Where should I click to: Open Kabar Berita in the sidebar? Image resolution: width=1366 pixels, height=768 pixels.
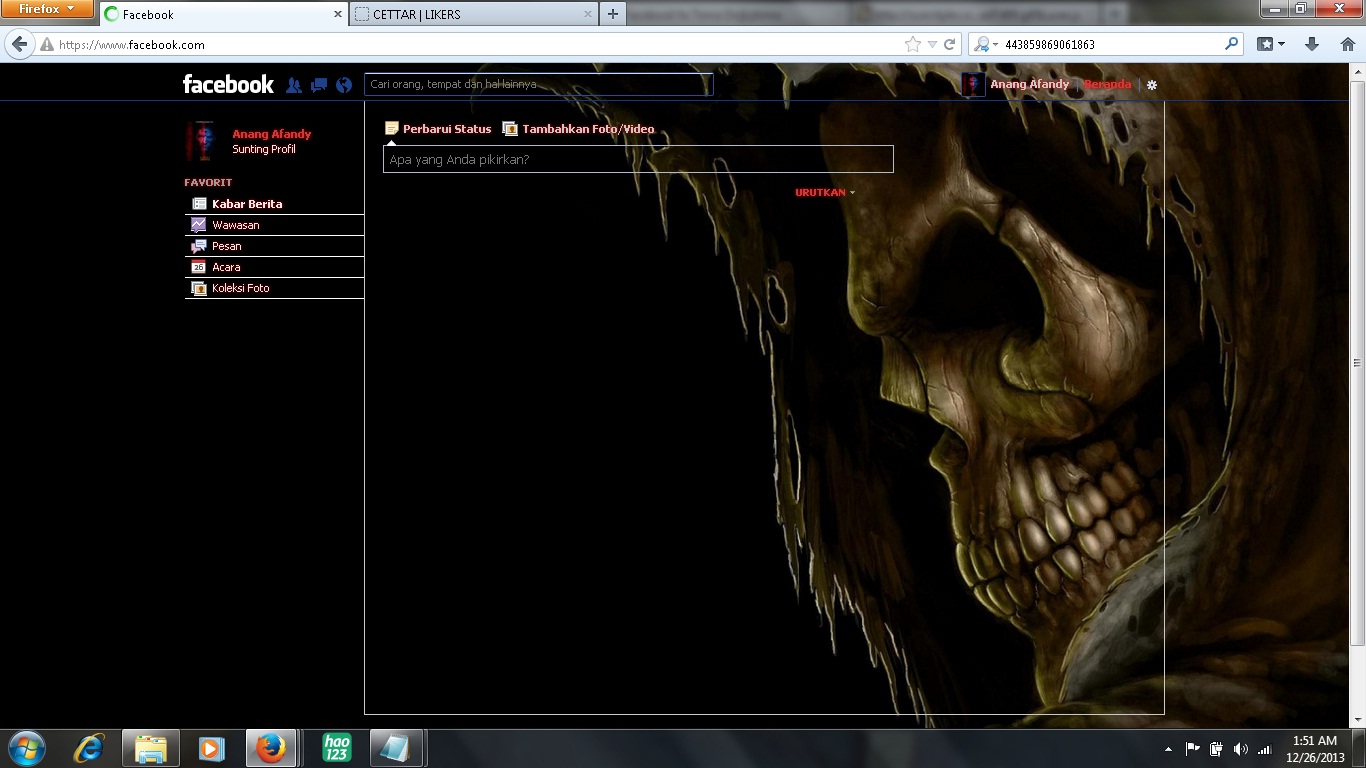[x=274, y=204]
